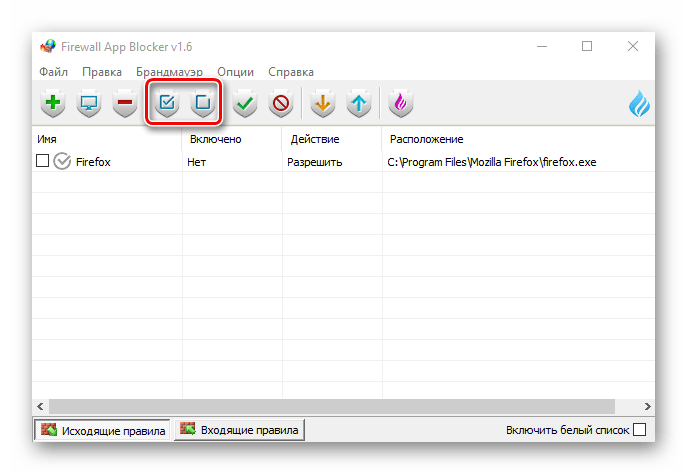
Task: Close the Firewall App Blocker window
Action: pos(633,46)
